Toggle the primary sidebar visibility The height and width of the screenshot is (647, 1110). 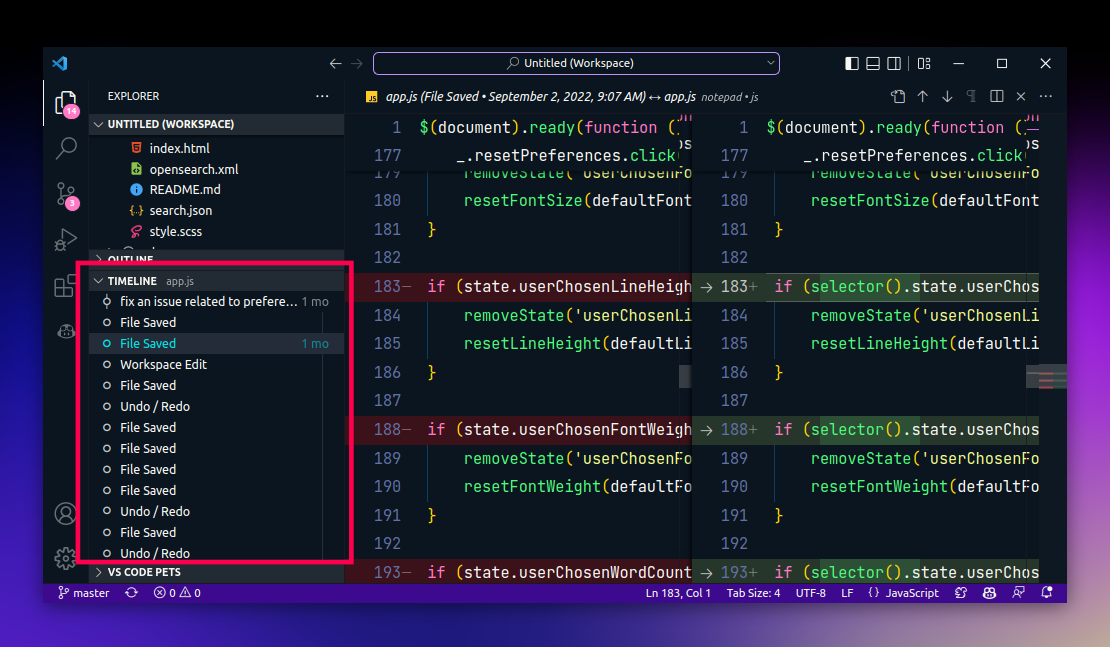(x=851, y=63)
